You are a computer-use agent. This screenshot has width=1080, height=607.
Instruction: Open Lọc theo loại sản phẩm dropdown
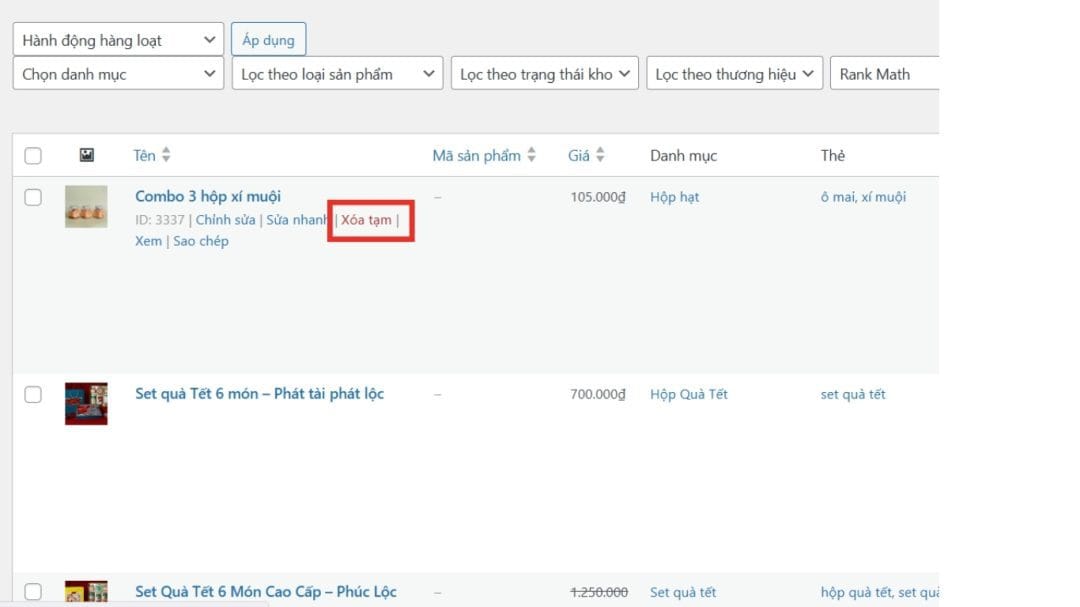[x=337, y=74]
